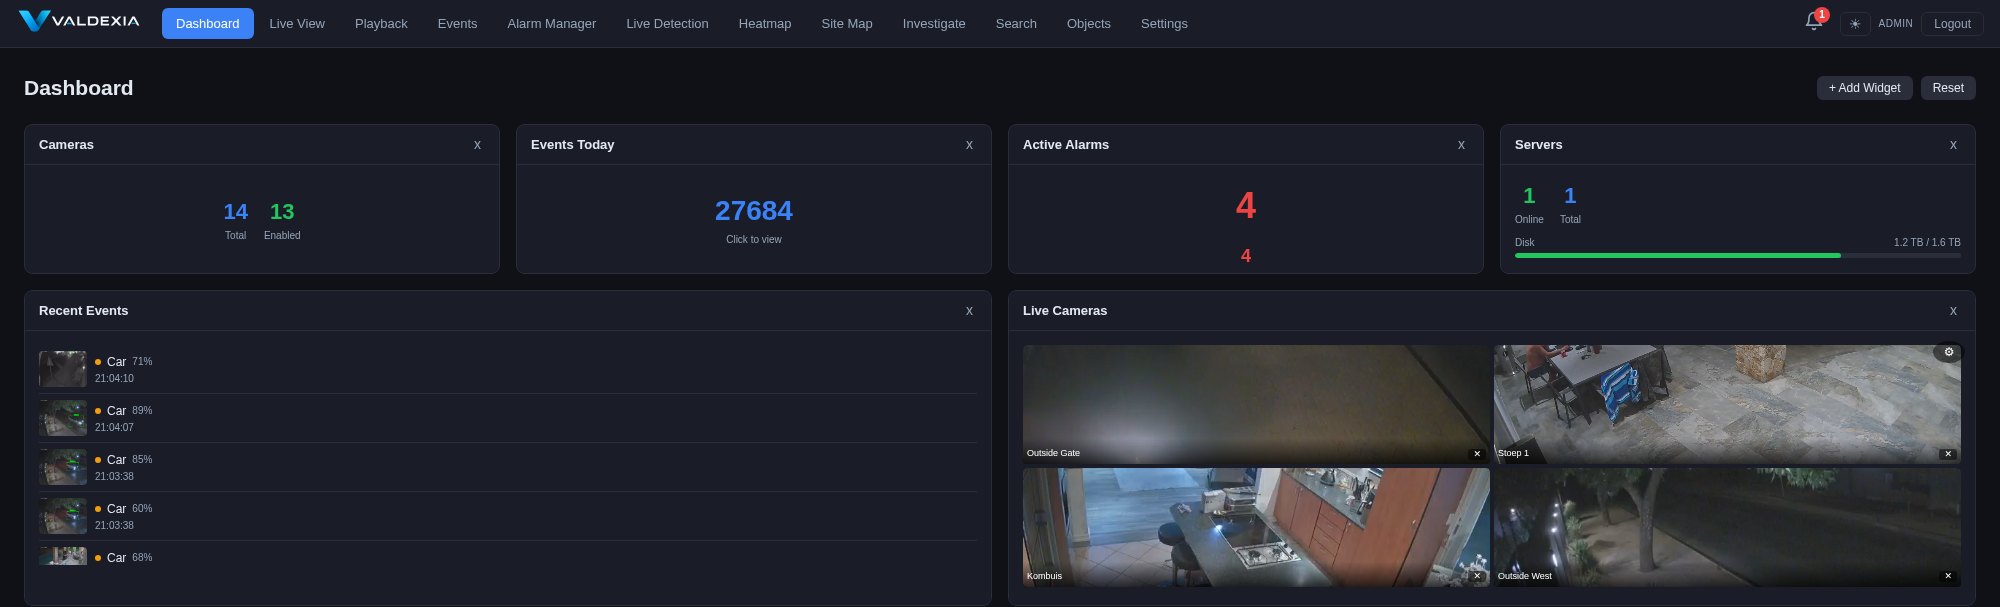Screen dimensions: 2000x607
Task: Click the Add Widget button
Action: [x=1864, y=88]
